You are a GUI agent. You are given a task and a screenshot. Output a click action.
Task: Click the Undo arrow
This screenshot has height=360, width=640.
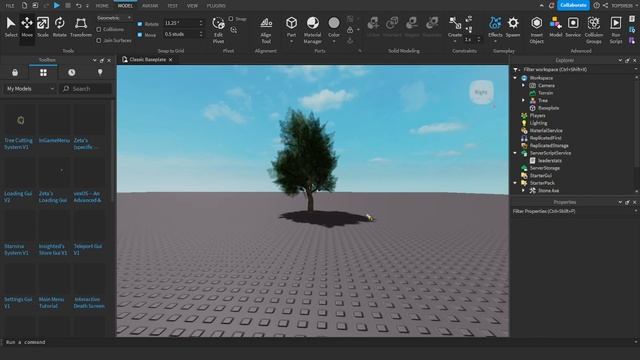coord(79,6)
